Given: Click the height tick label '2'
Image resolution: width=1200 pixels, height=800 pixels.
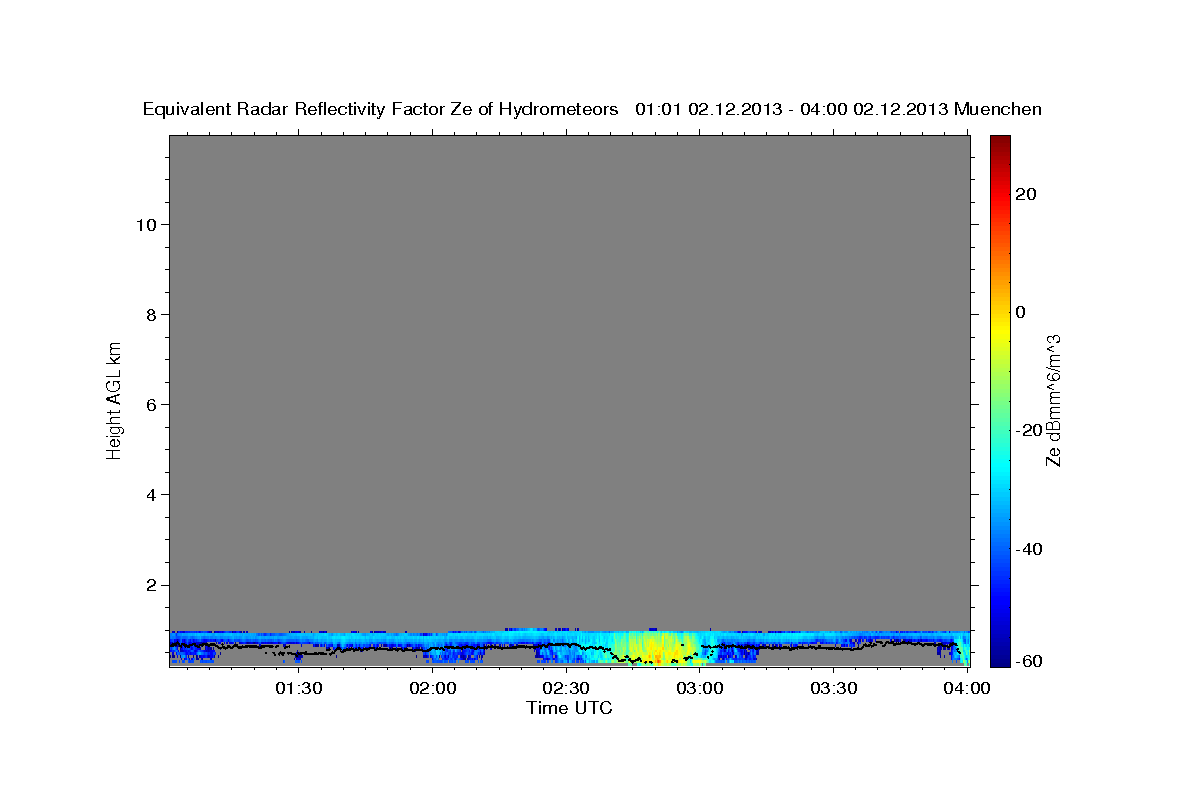Looking at the screenshot, I should (x=152, y=585).
